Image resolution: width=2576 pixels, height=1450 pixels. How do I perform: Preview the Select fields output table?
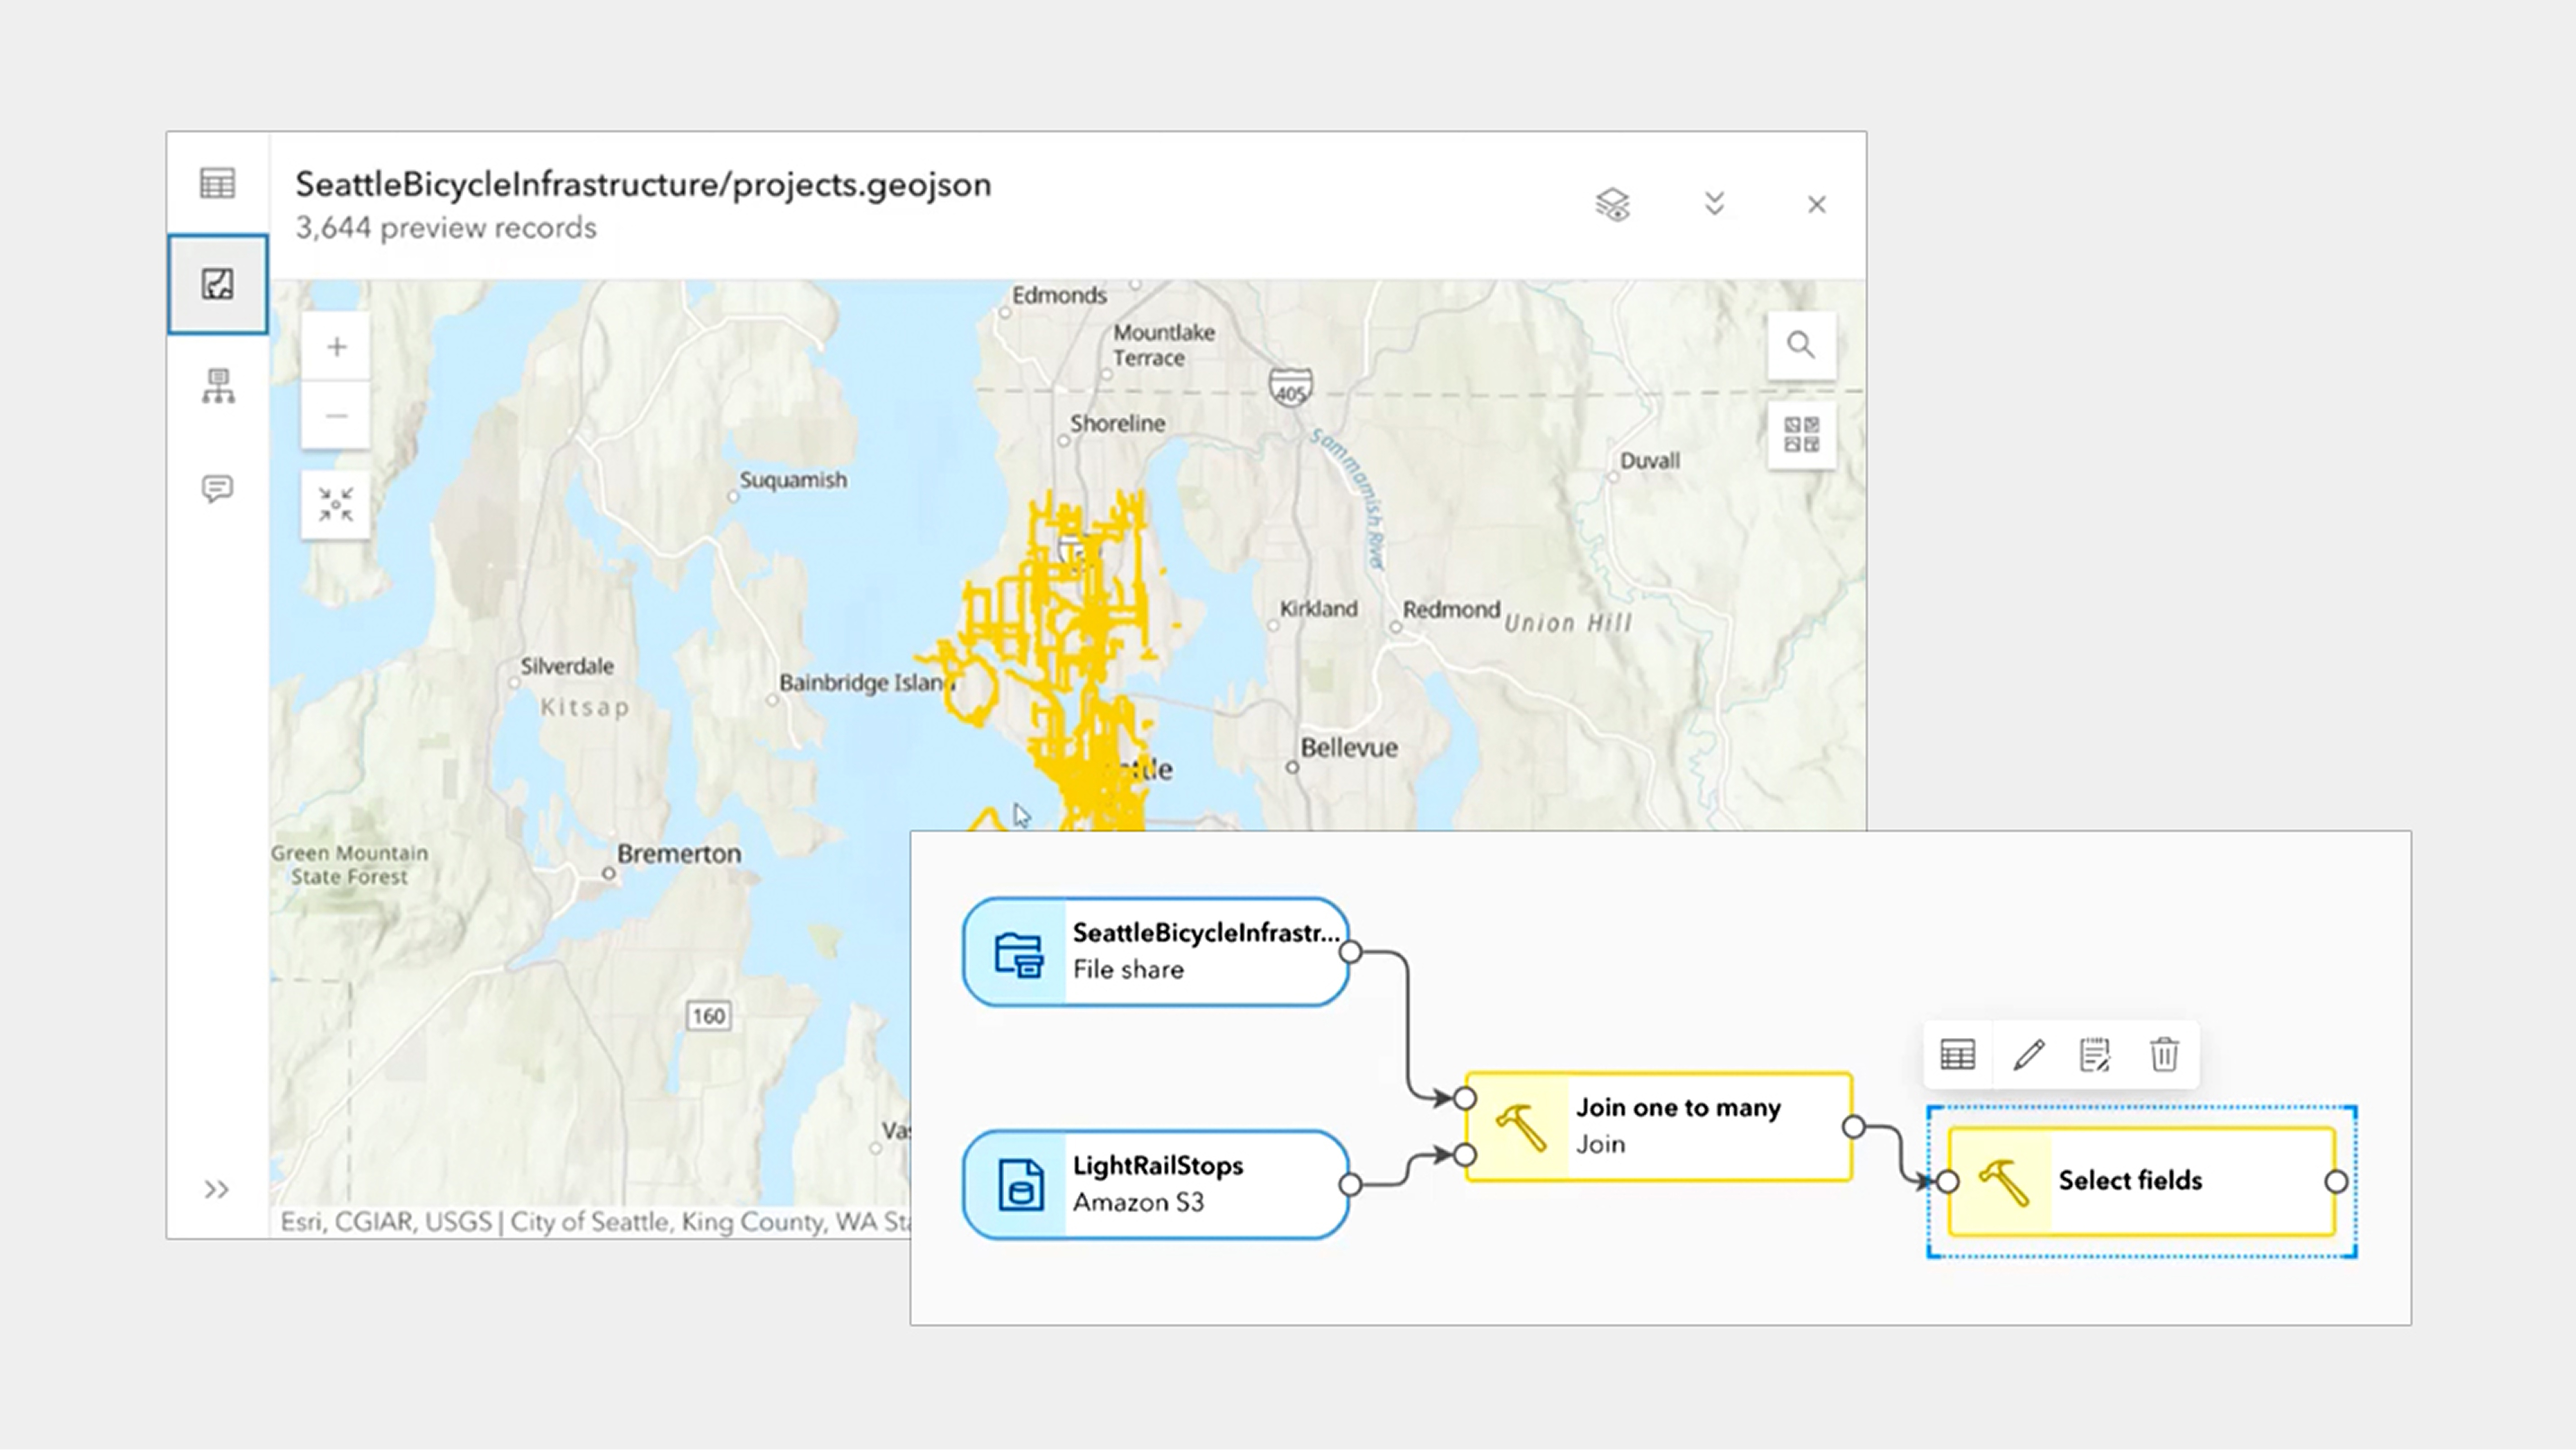tap(1957, 1054)
